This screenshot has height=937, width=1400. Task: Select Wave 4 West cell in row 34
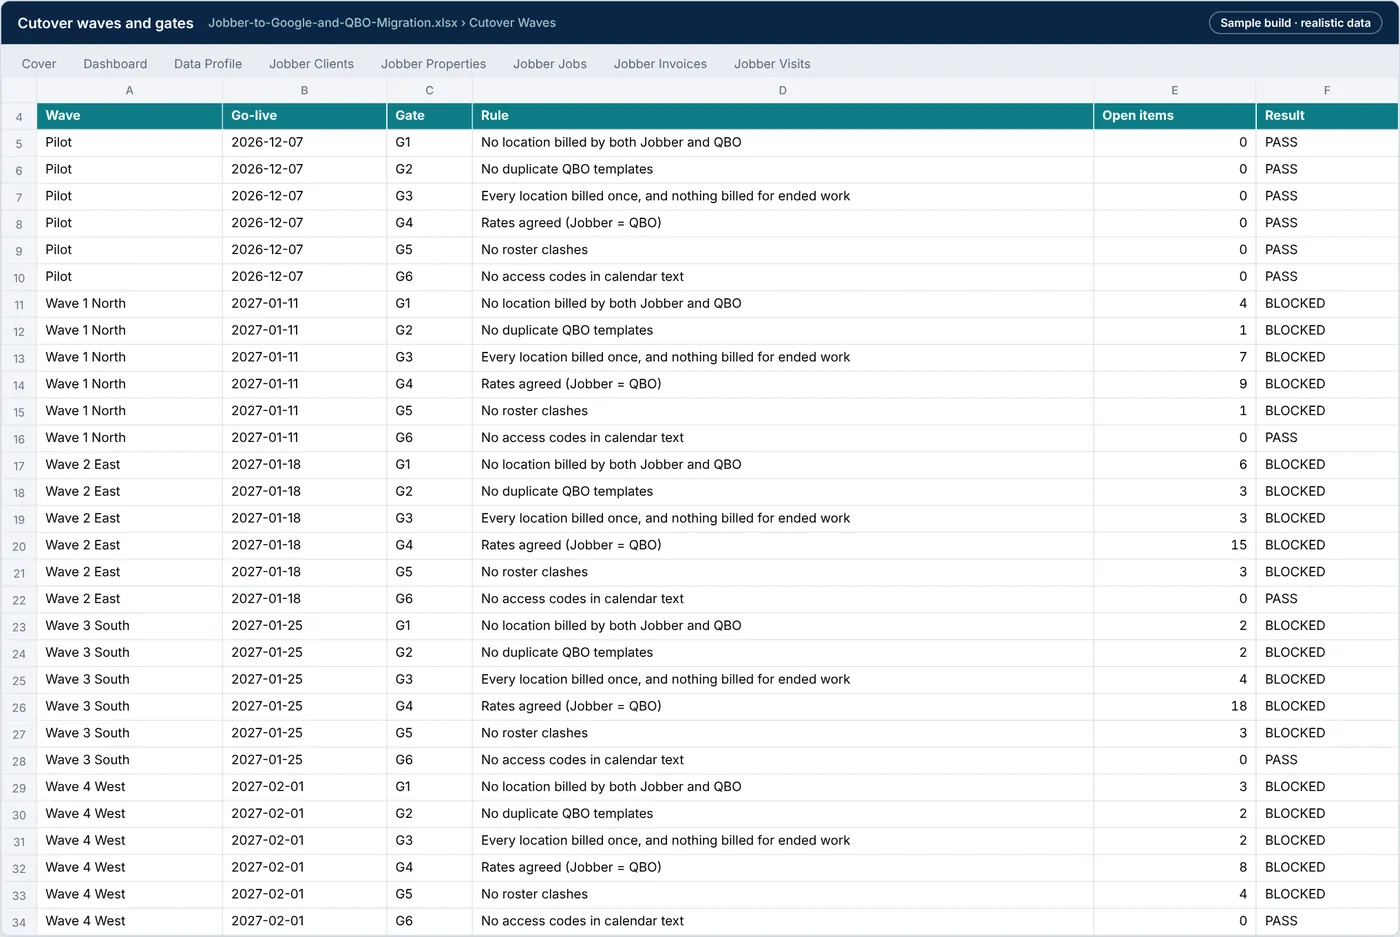pos(129,921)
